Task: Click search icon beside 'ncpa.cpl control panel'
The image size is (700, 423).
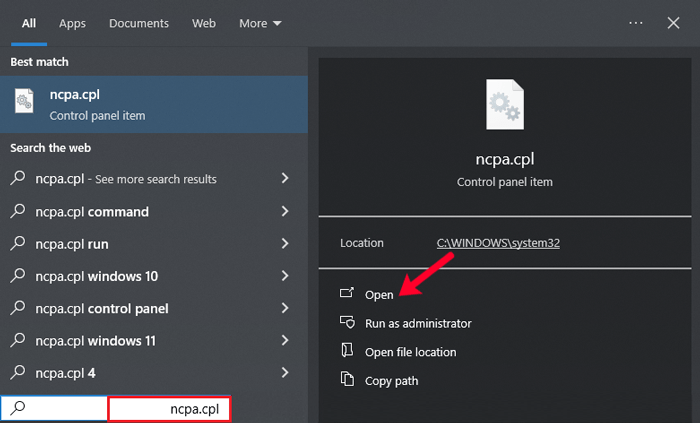Action: point(18,308)
